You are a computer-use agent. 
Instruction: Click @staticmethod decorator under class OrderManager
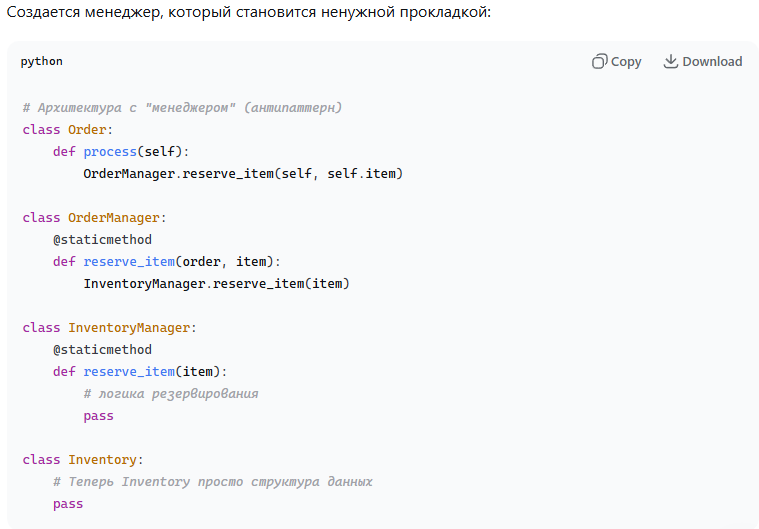pos(102,240)
